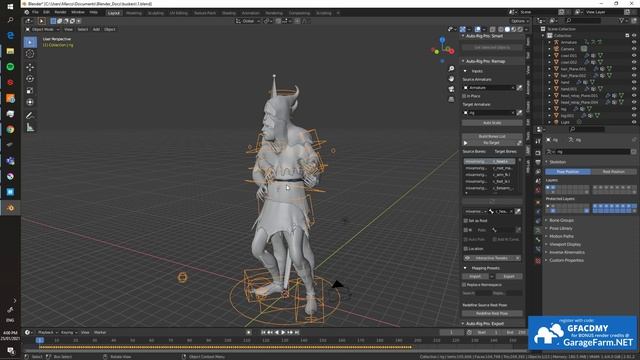Select the Scale tool

tap(30, 91)
